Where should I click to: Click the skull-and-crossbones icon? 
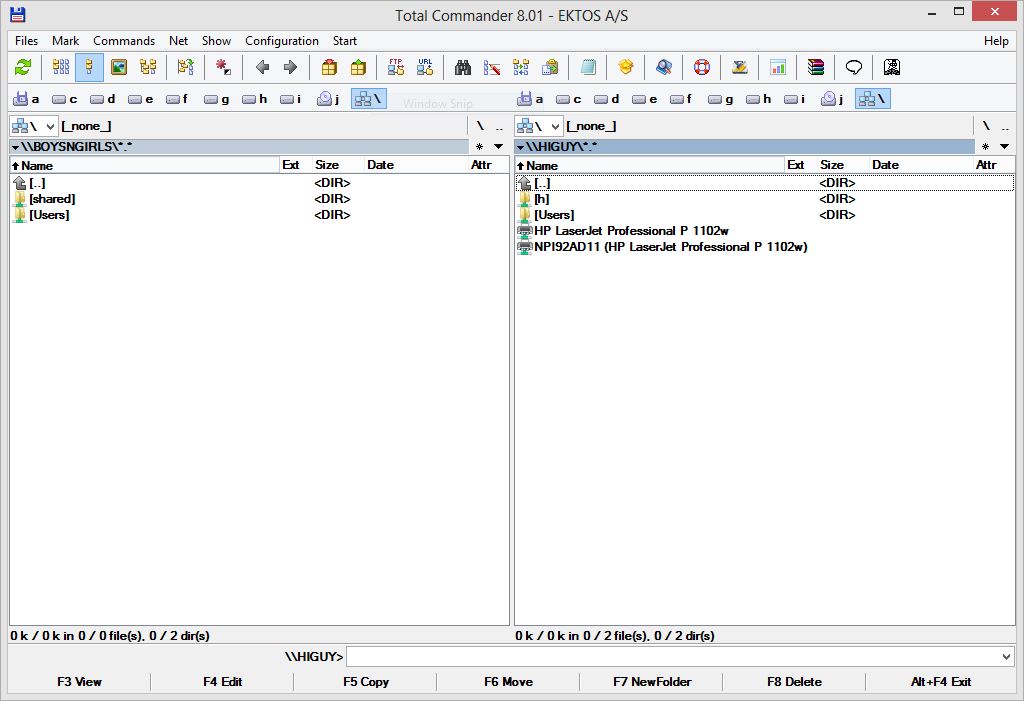tap(892, 67)
